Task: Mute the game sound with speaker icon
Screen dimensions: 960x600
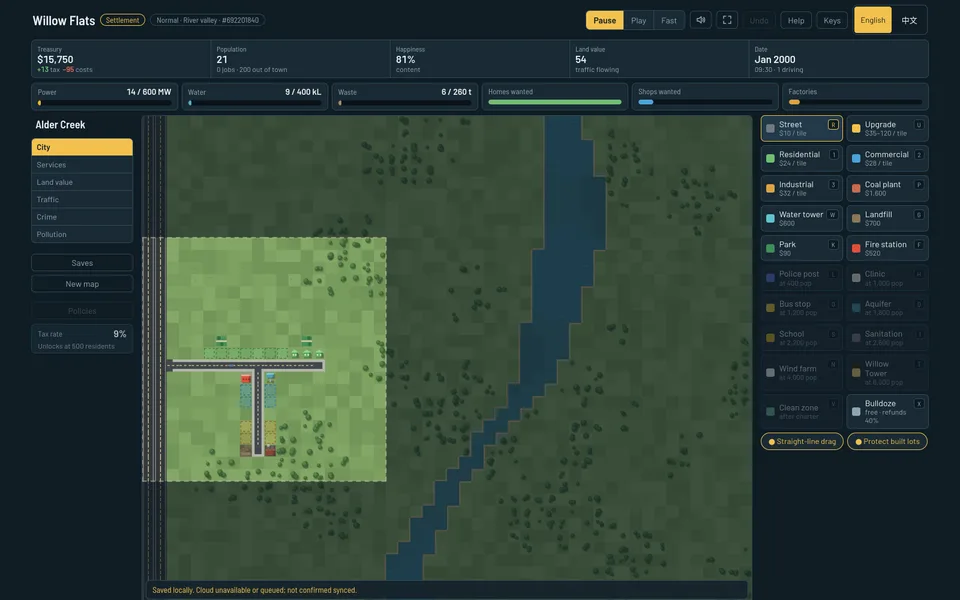Action: [x=700, y=20]
